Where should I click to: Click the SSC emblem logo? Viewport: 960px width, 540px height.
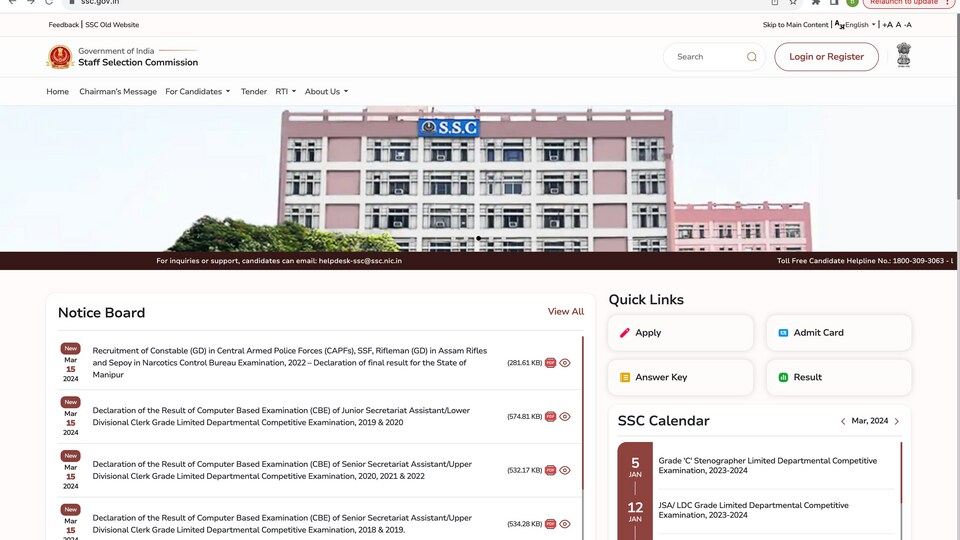60,56
